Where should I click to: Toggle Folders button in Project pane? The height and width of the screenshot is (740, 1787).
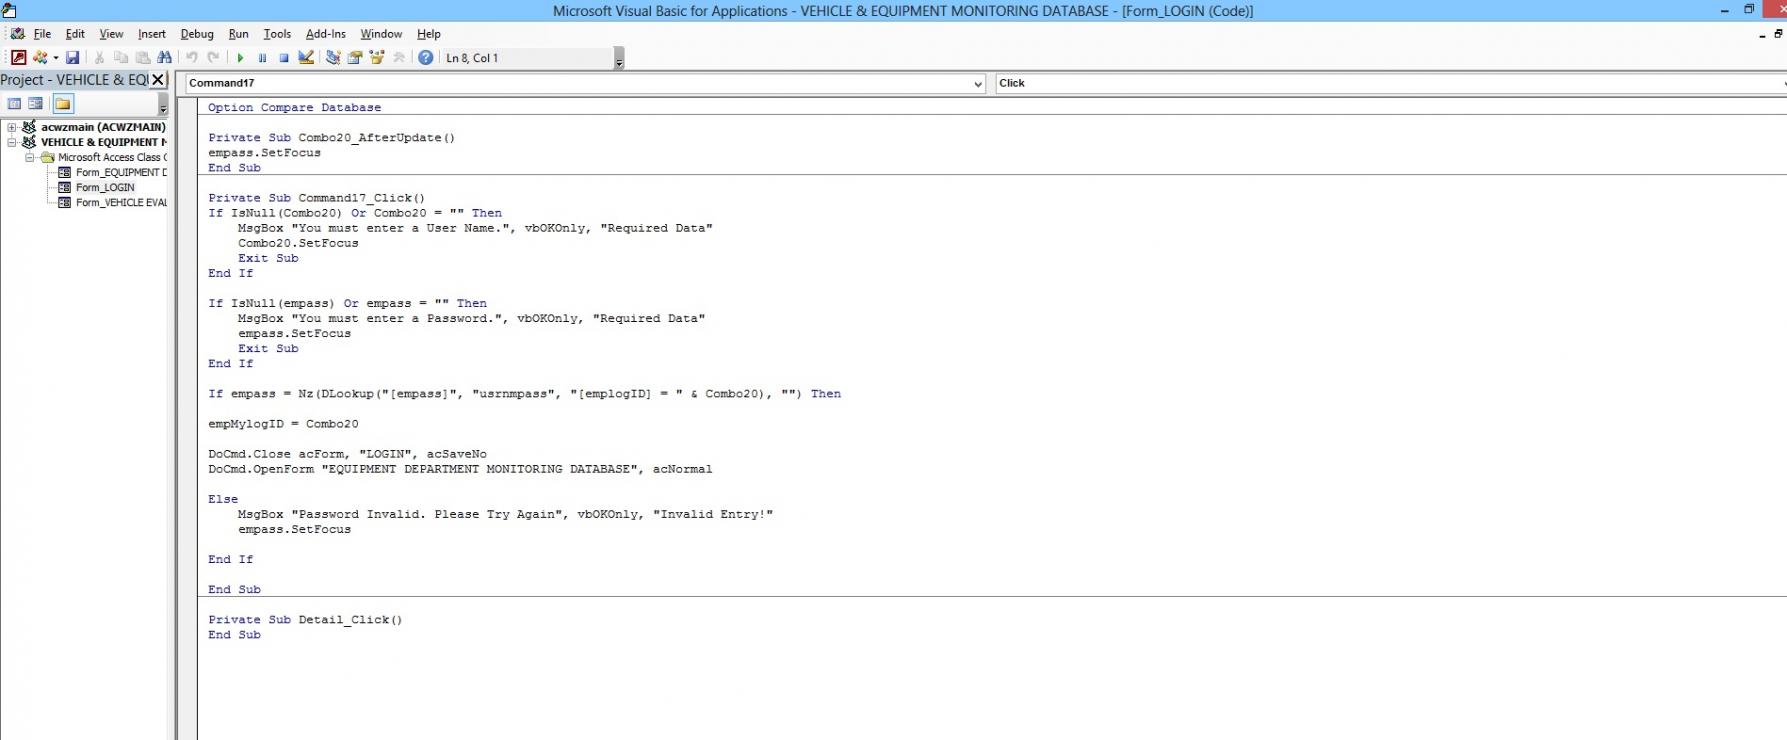pos(63,104)
